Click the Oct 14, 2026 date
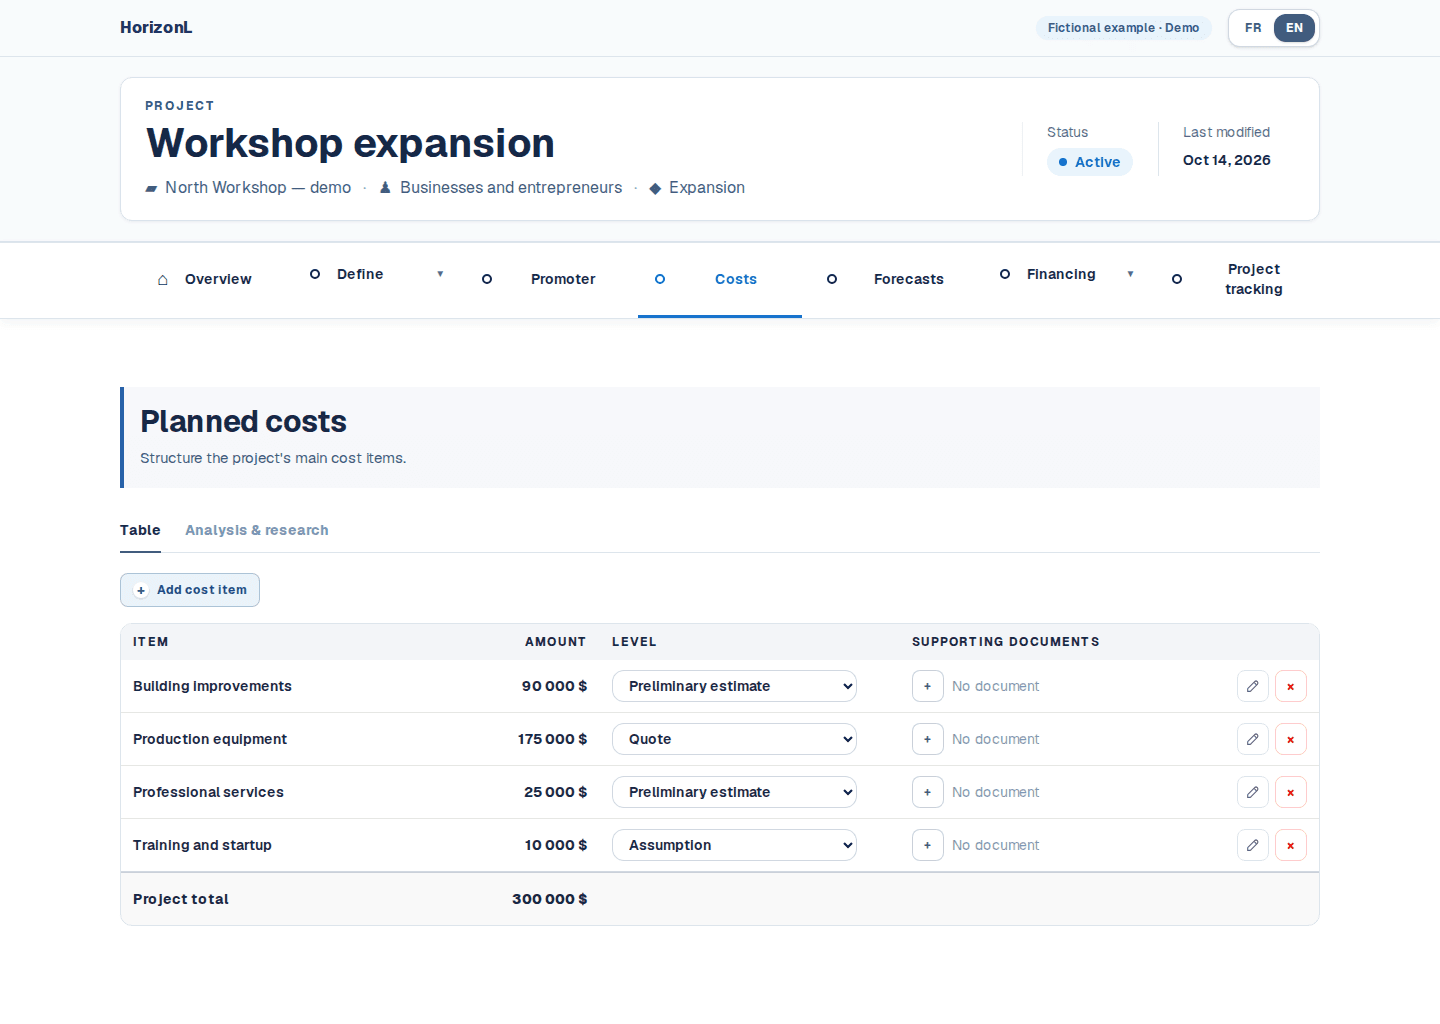This screenshot has height=1024, width=1440. point(1226,160)
